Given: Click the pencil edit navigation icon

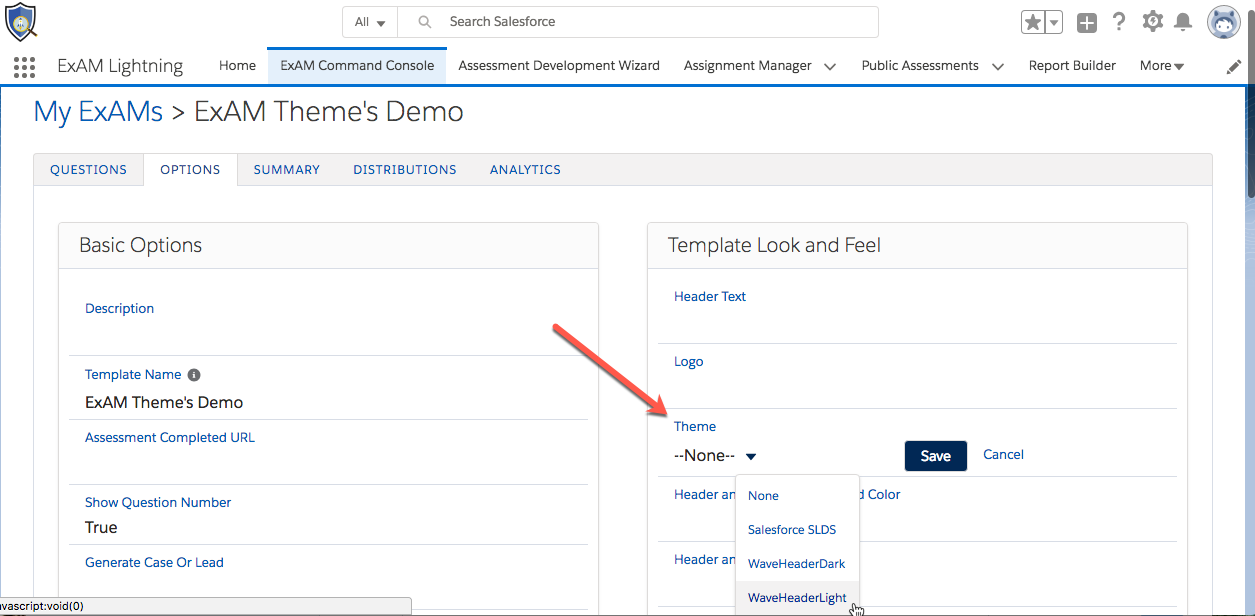Looking at the screenshot, I should (x=1234, y=67).
